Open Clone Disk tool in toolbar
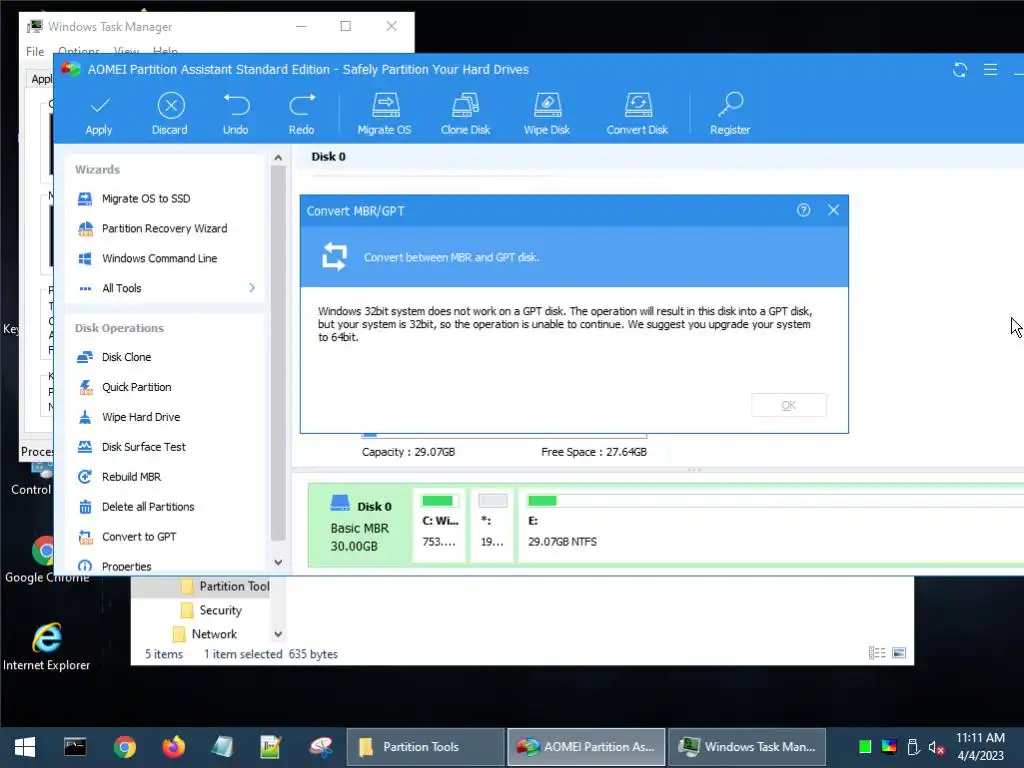1024x768 pixels. [466, 114]
